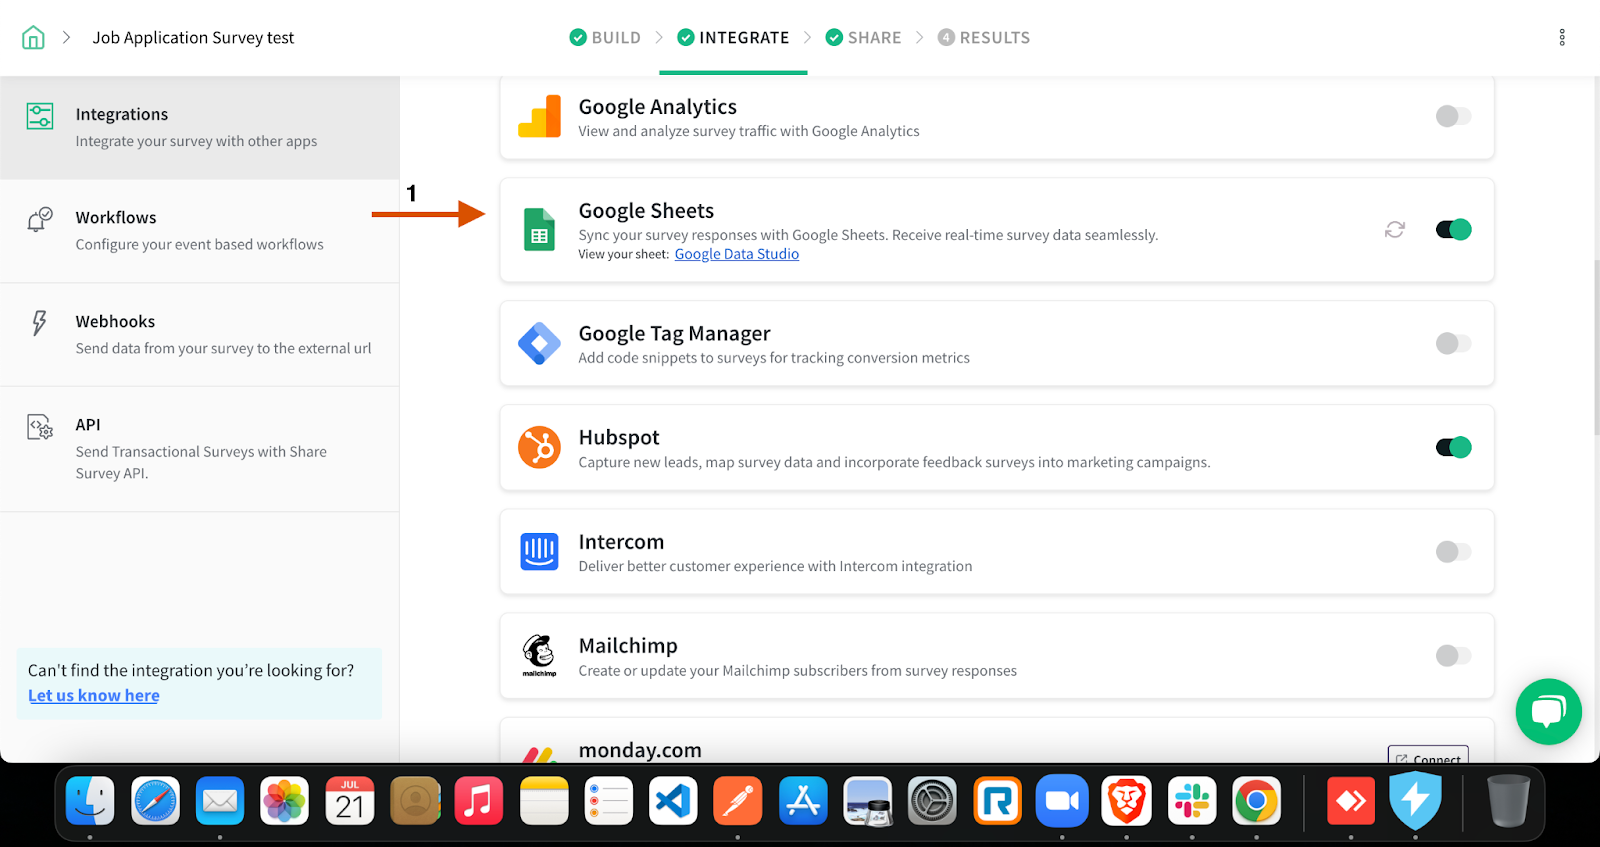The height and width of the screenshot is (847, 1600).
Task: Open App Store from the dock
Action: tap(803, 801)
